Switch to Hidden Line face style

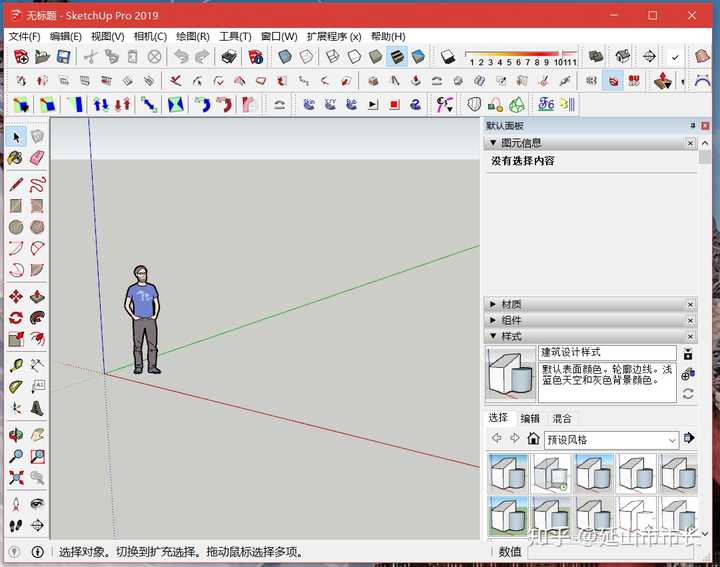tap(354, 56)
